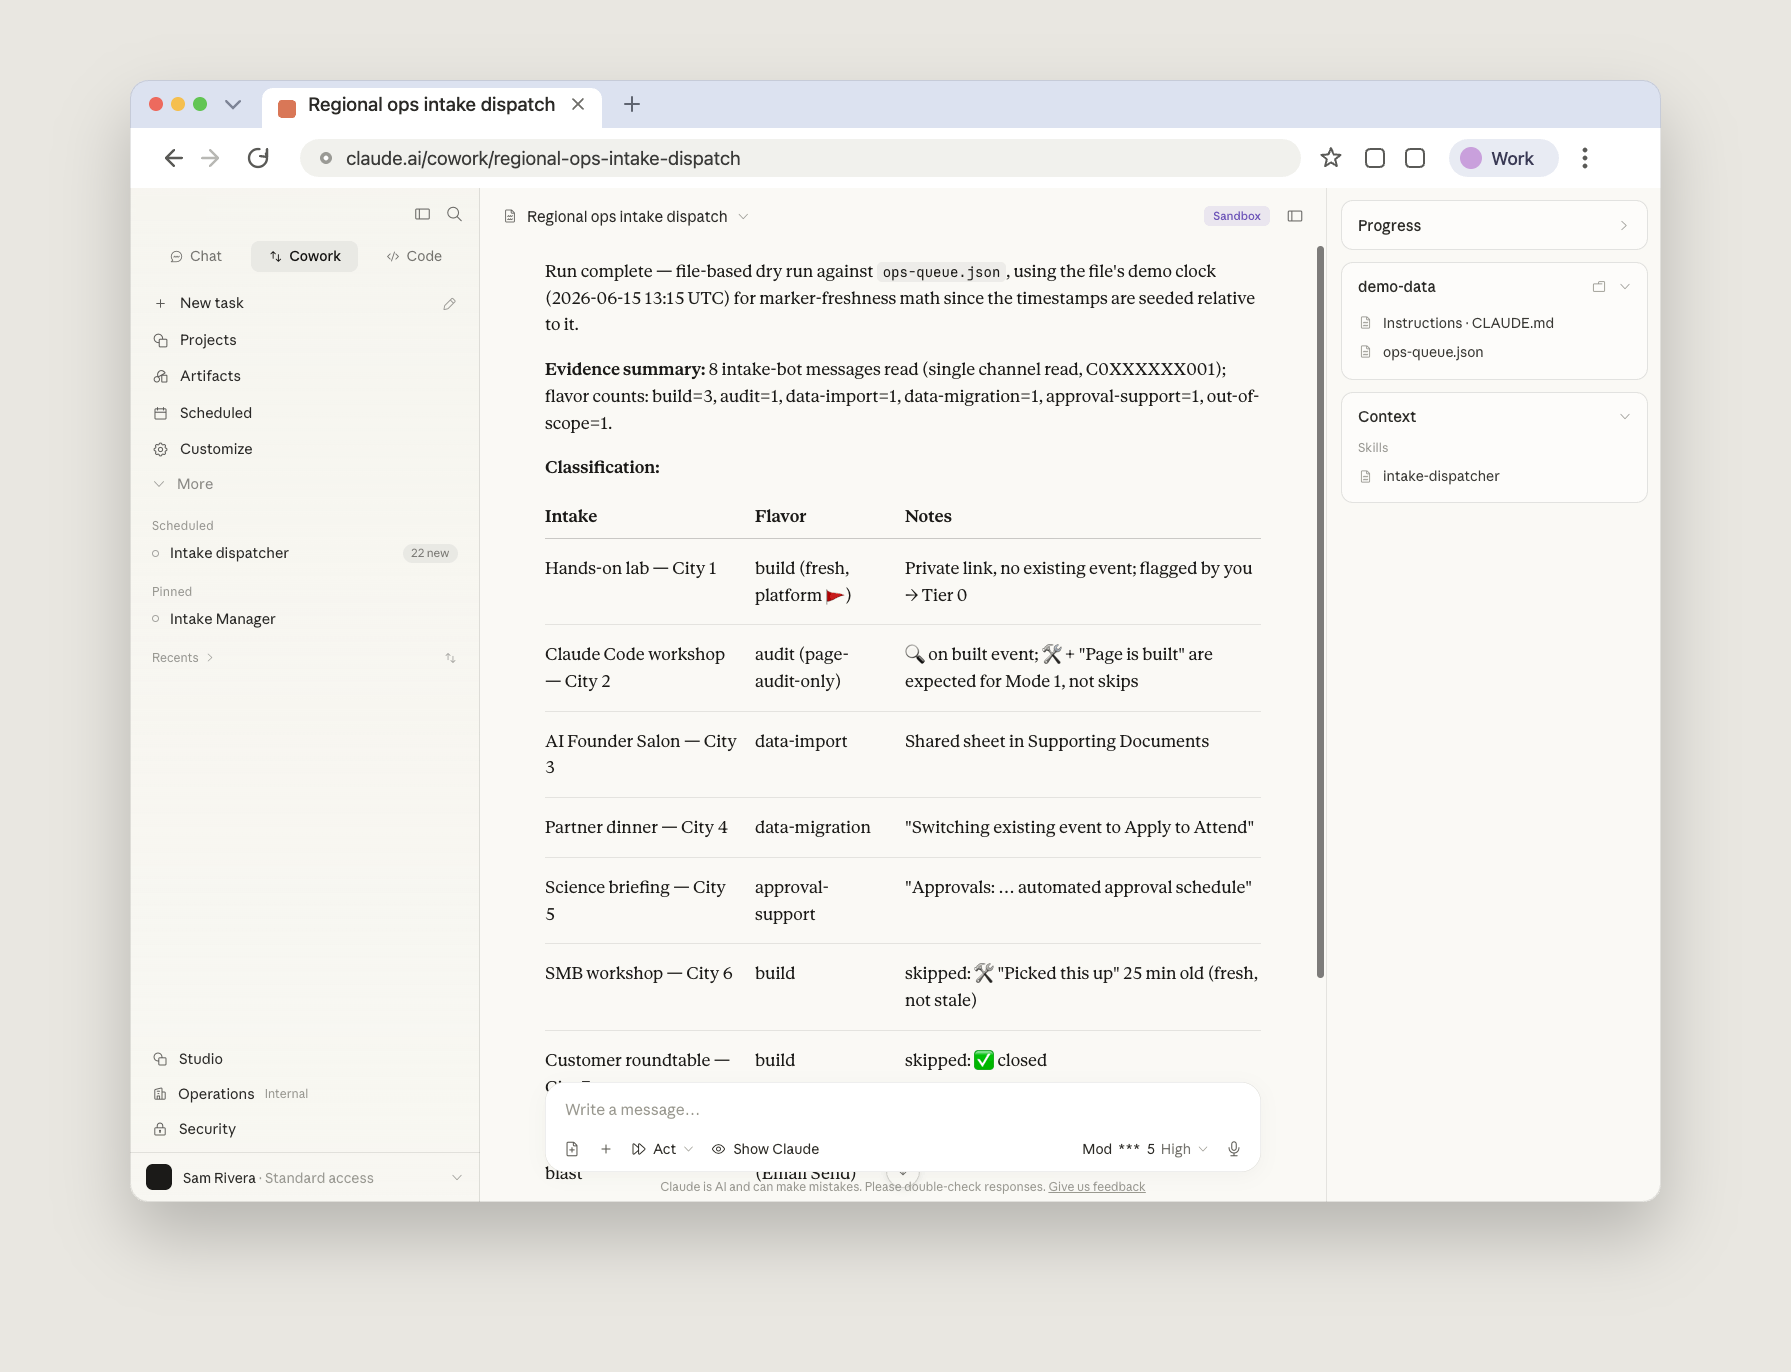Viewport: 1791px width, 1372px height.
Task: Open the Act mode dropdown
Action: tap(663, 1149)
